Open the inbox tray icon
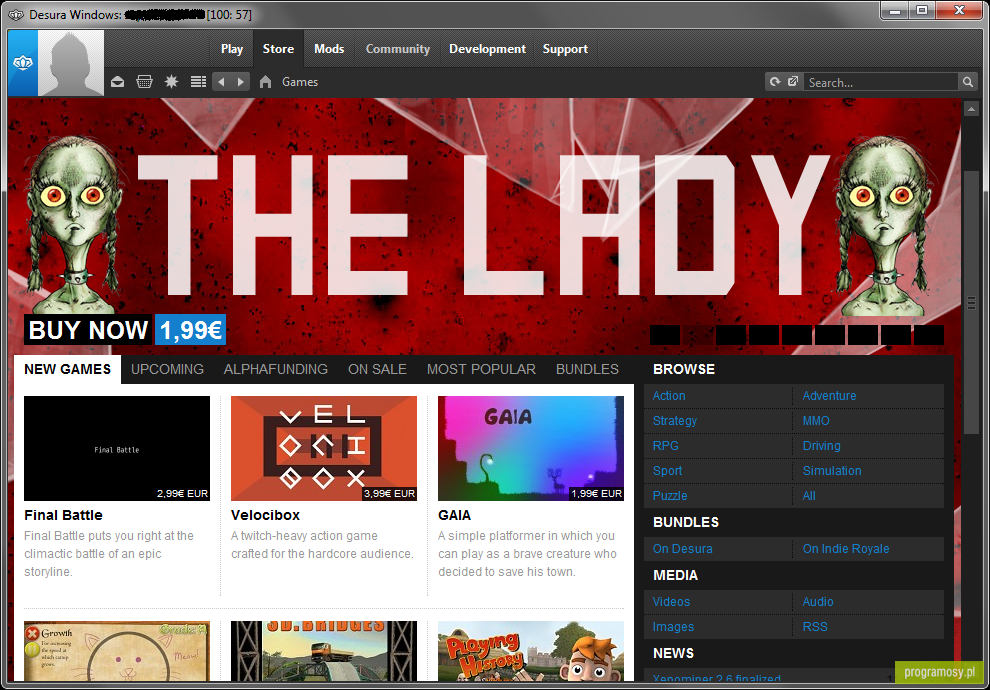The height and width of the screenshot is (690, 990). pyautogui.click(x=117, y=82)
